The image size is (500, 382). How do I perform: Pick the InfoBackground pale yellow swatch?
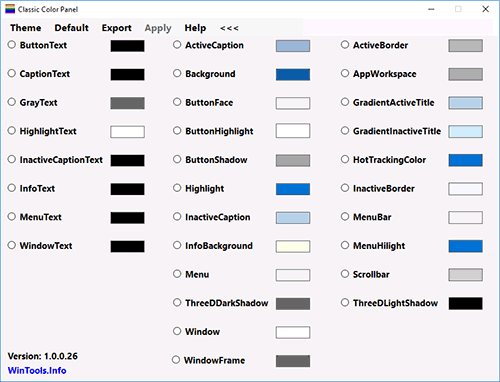[x=293, y=247]
